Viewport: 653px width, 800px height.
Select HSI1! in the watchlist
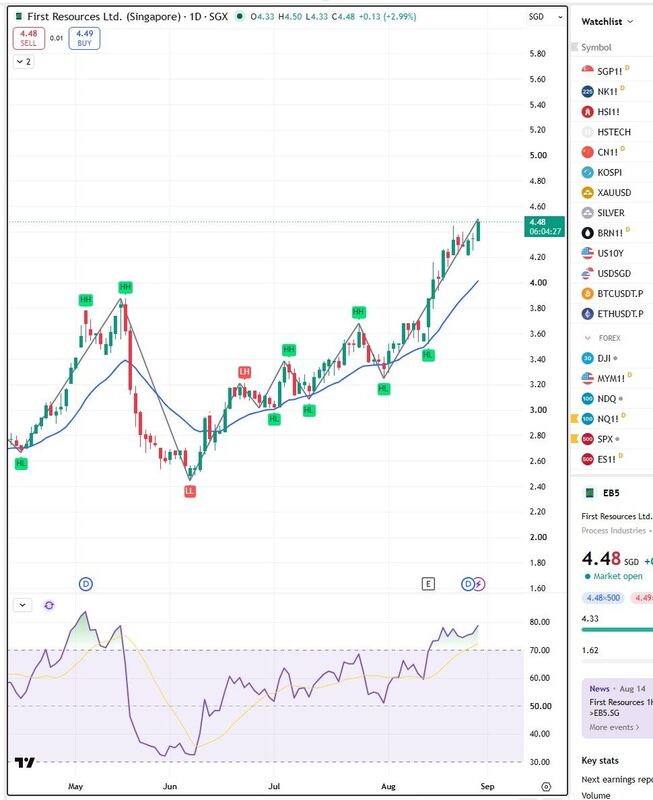[612, 112]
